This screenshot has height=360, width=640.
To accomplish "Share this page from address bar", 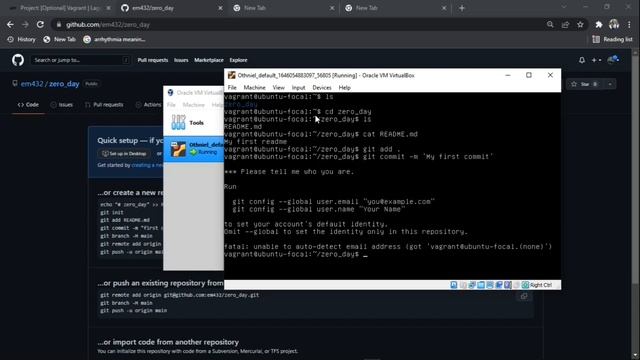I will coord(565,24).
